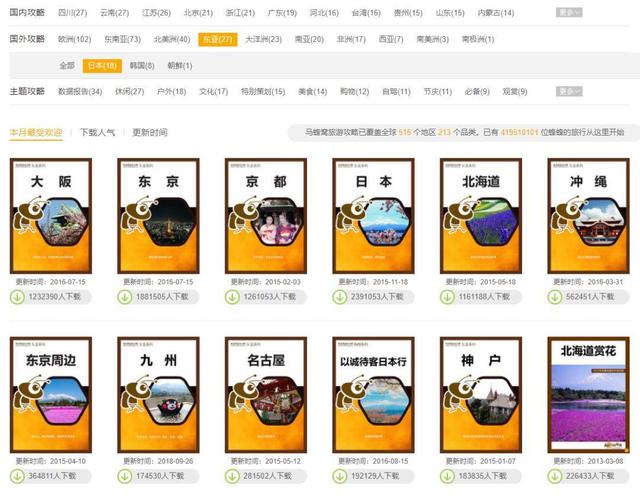Choose theme 数据报告(34)
This screenshot has width=640, height=497.
click(x=80, y=91)
